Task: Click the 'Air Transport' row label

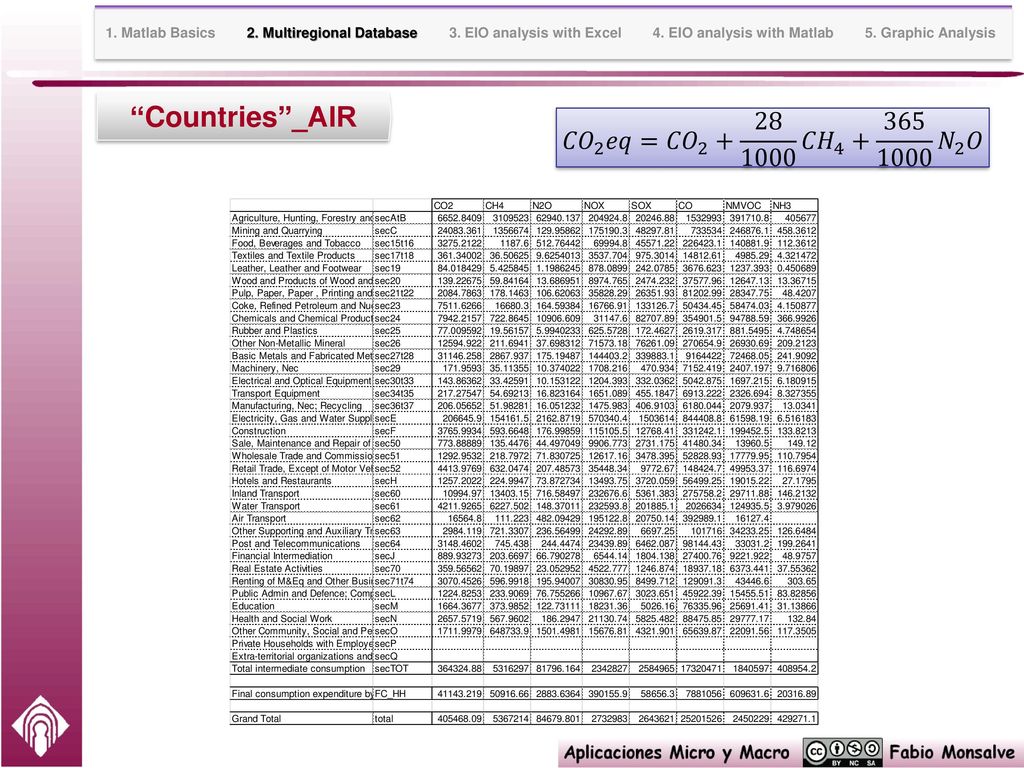Action: 259,518
